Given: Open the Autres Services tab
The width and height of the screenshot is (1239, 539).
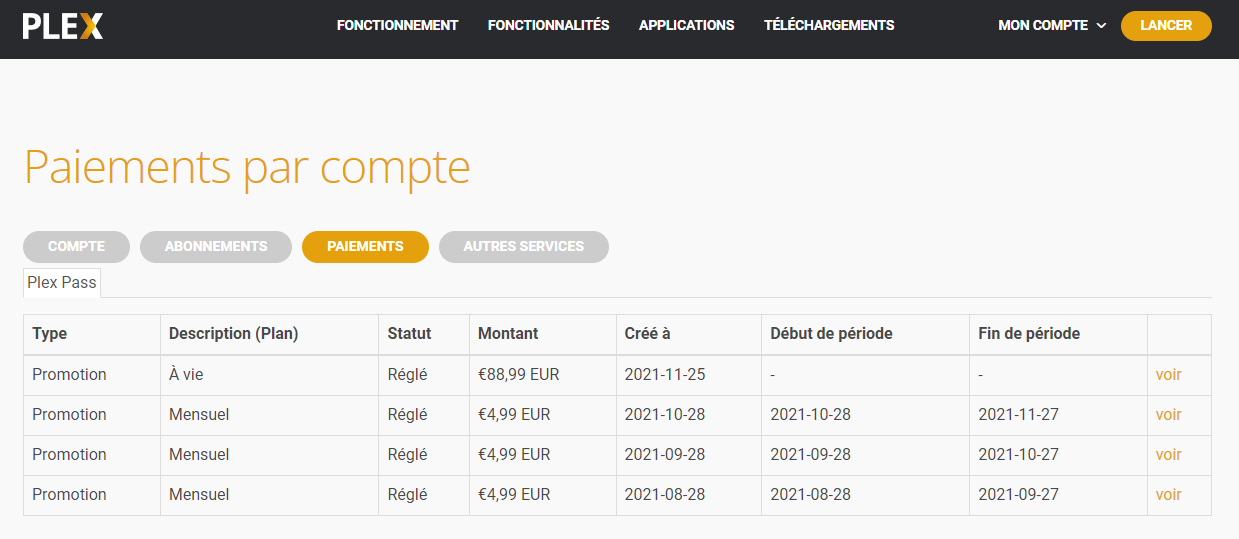Looking at the screenshot, I should pos(523,247).
